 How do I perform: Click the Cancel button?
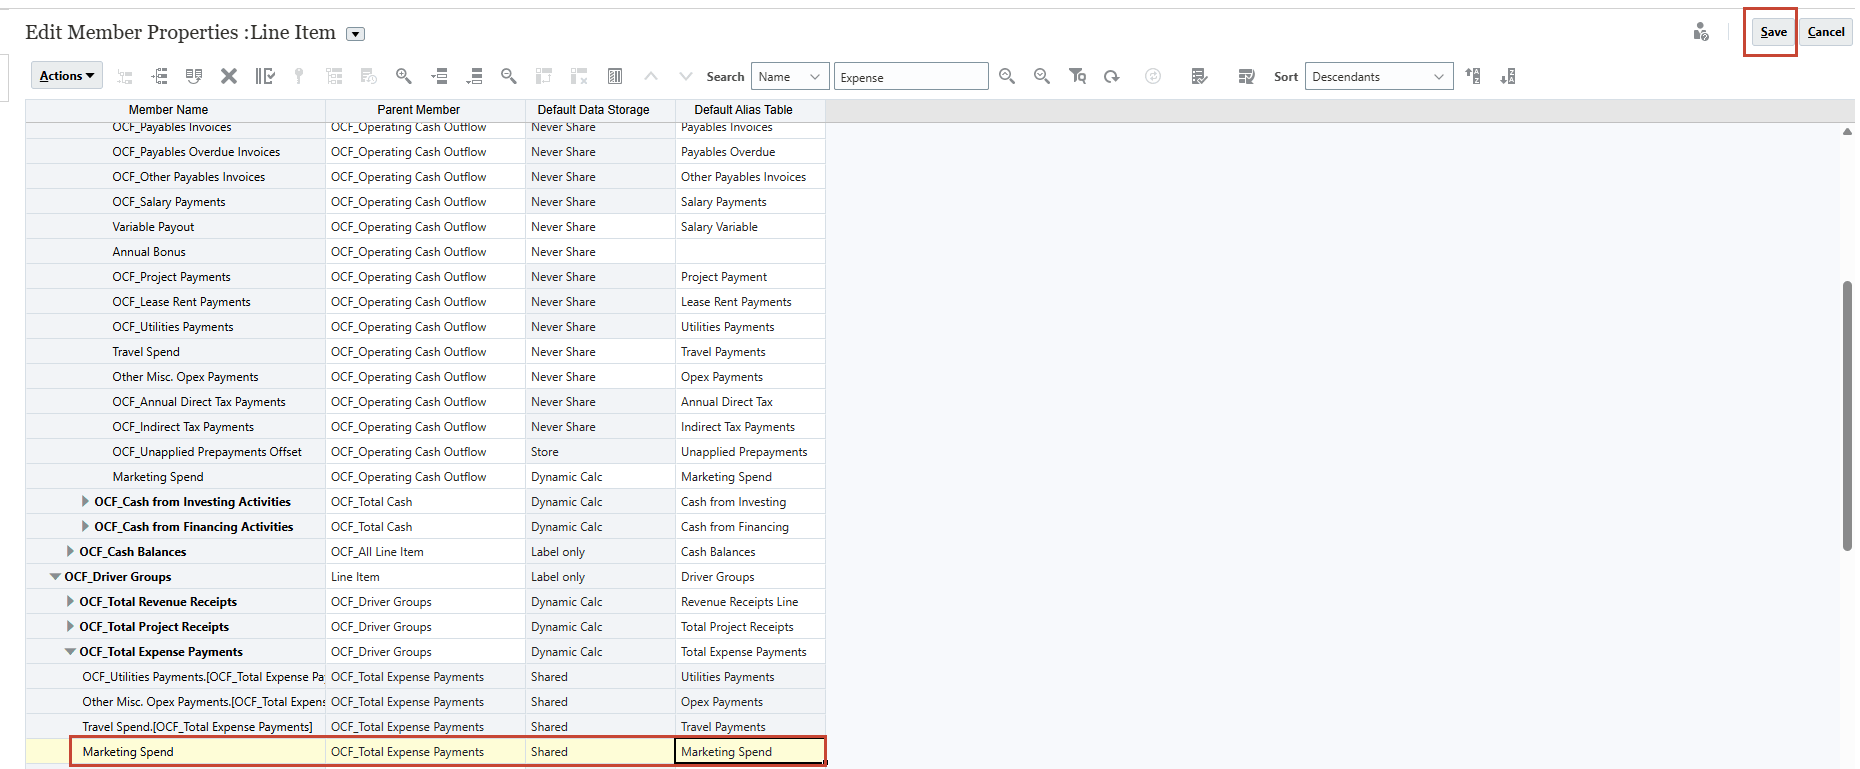1826,32
